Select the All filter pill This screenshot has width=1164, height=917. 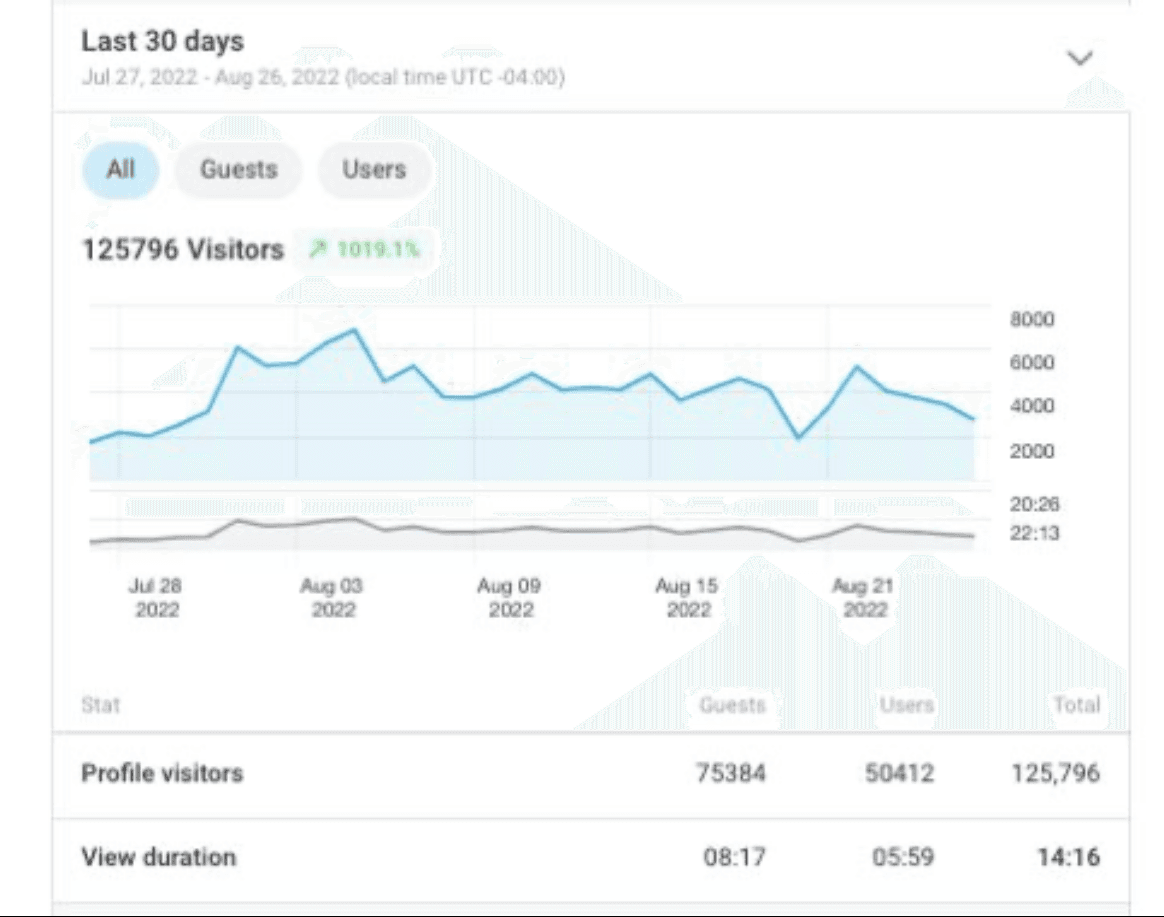click(120, 169)
